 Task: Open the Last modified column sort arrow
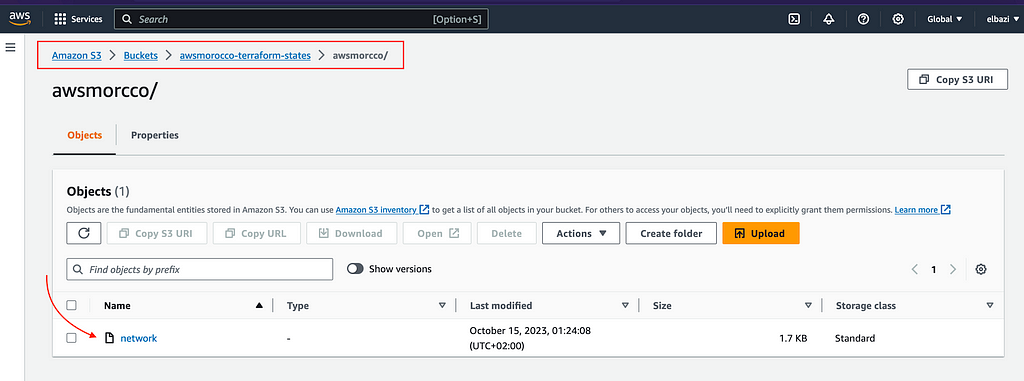pyautogui.click(x=625, y=305)
